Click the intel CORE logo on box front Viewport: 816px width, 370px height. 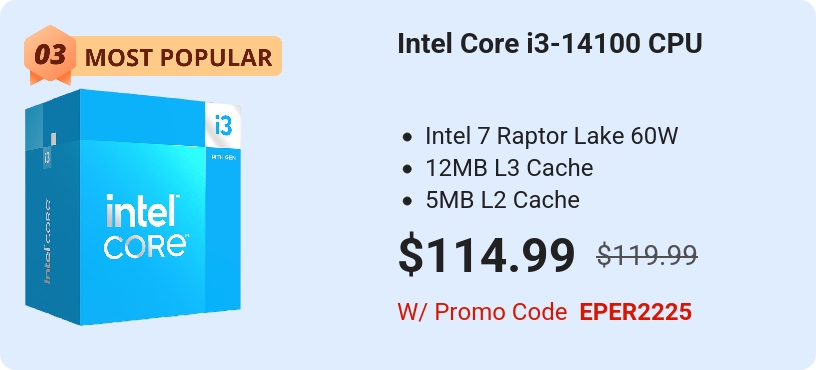click(146, 226)
